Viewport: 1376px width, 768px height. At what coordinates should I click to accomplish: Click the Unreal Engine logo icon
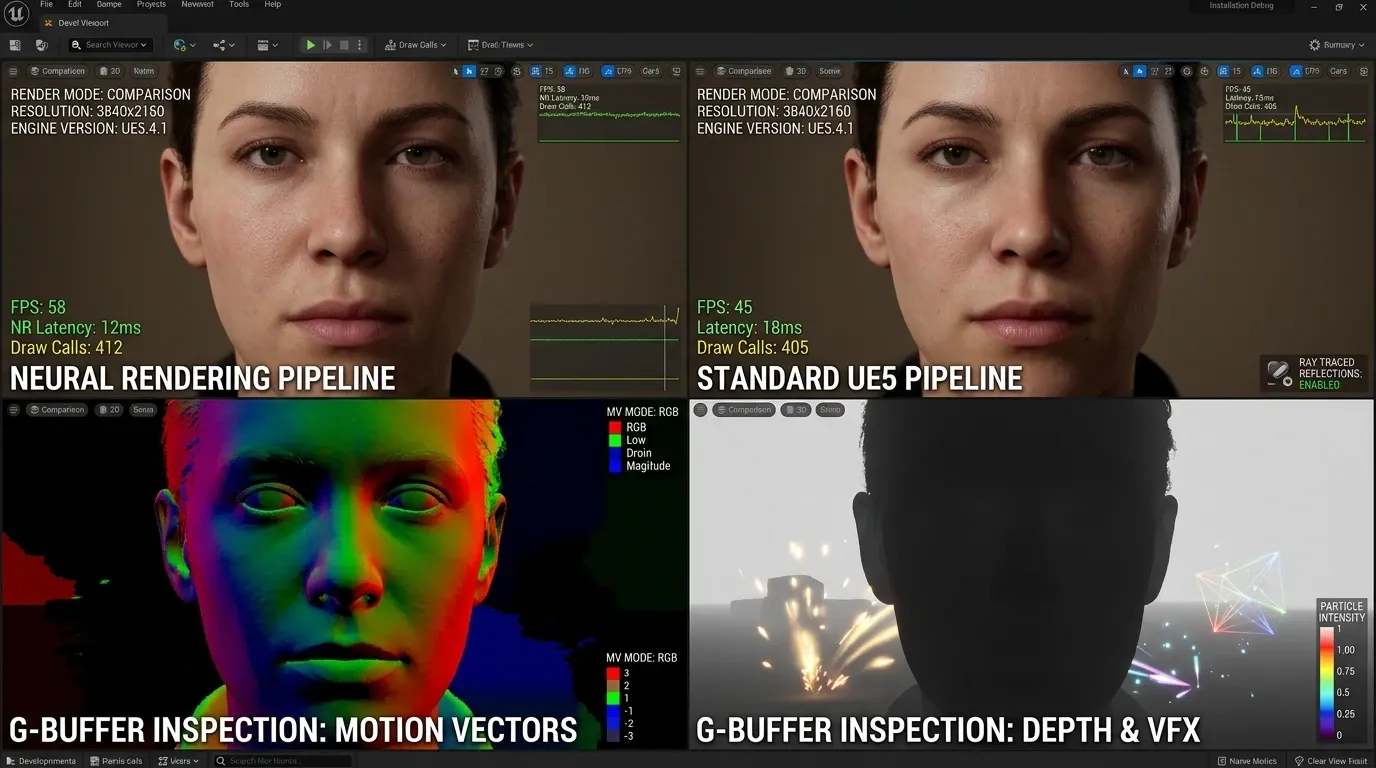click(x=15, y=13)
